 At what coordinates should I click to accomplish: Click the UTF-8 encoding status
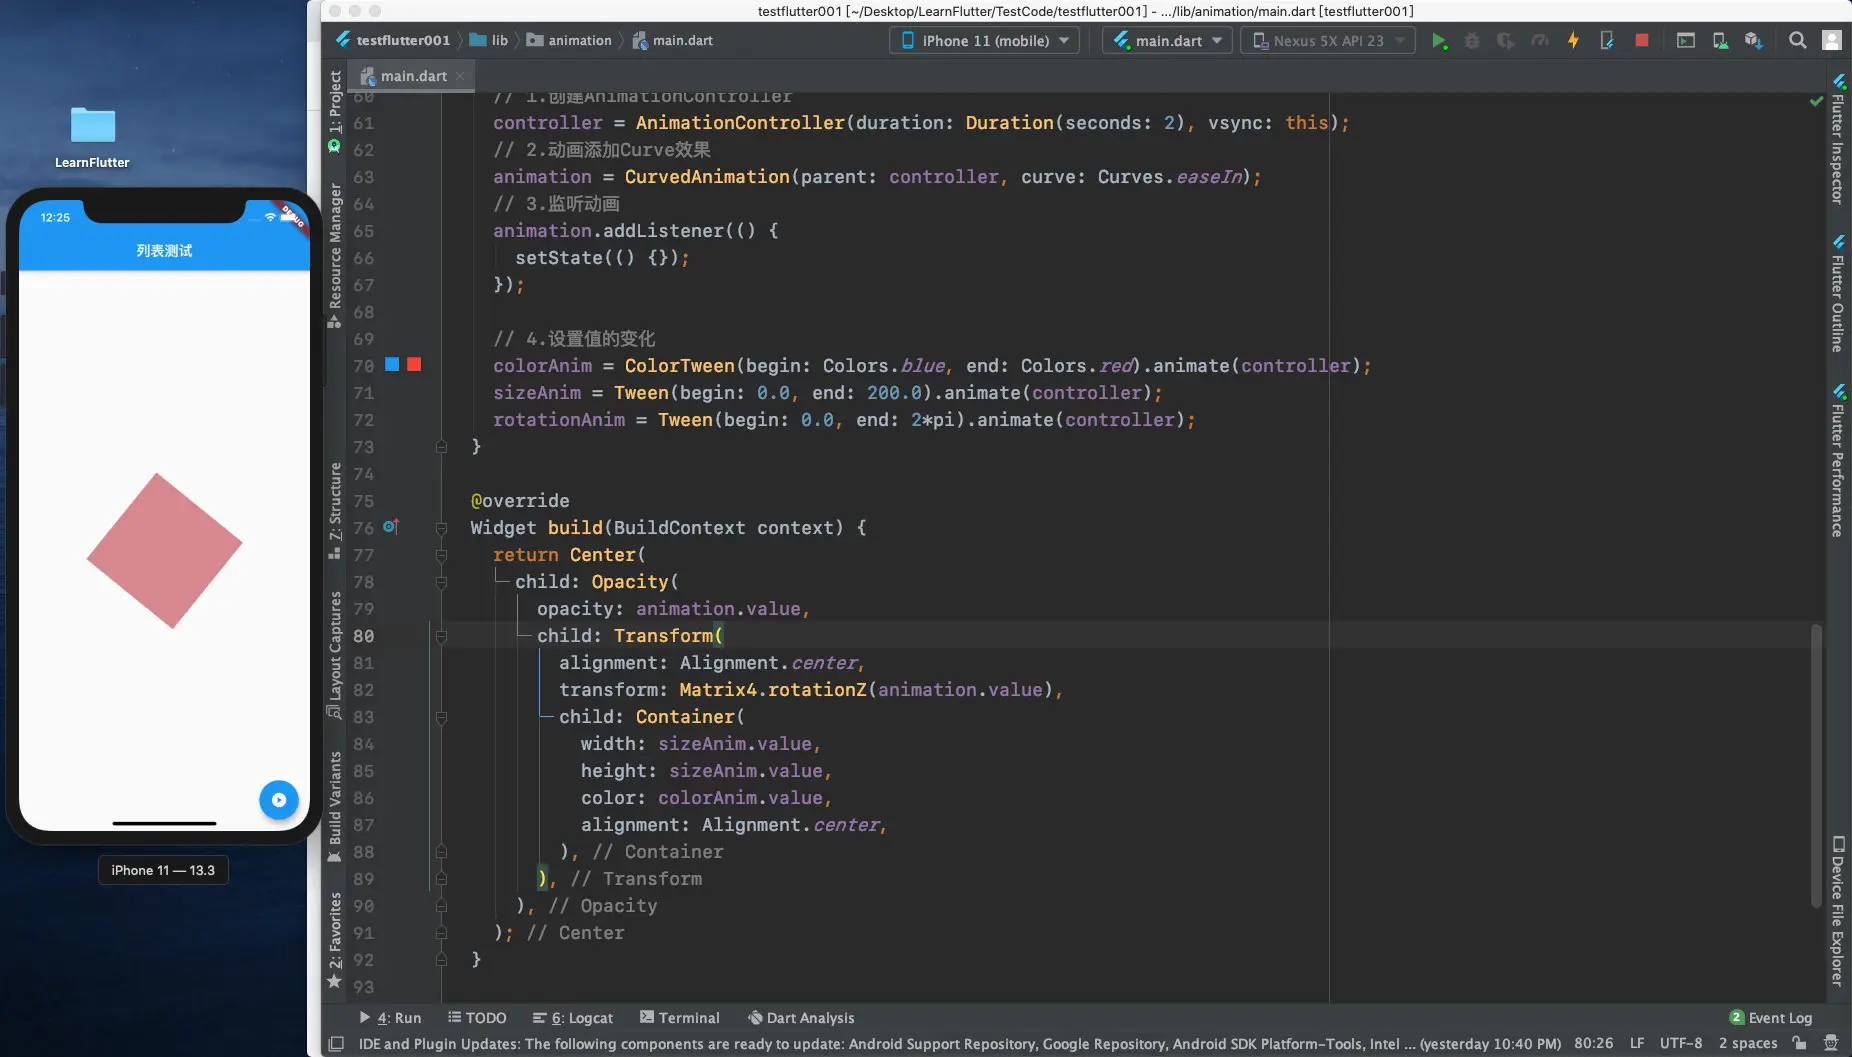pyautogui.click(x=1681, y=1044)
